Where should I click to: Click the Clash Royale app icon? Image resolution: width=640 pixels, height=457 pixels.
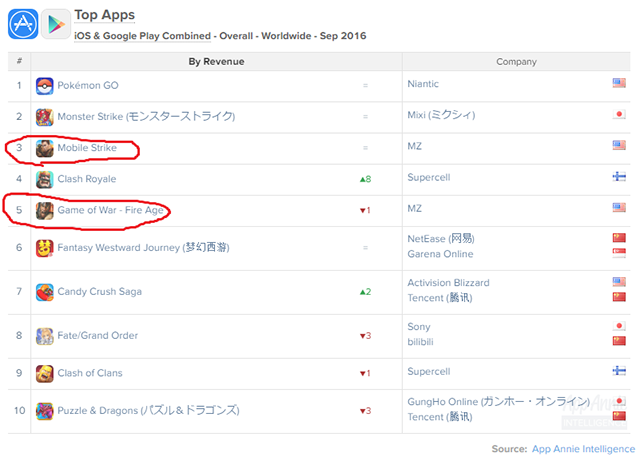pos(44,179)
